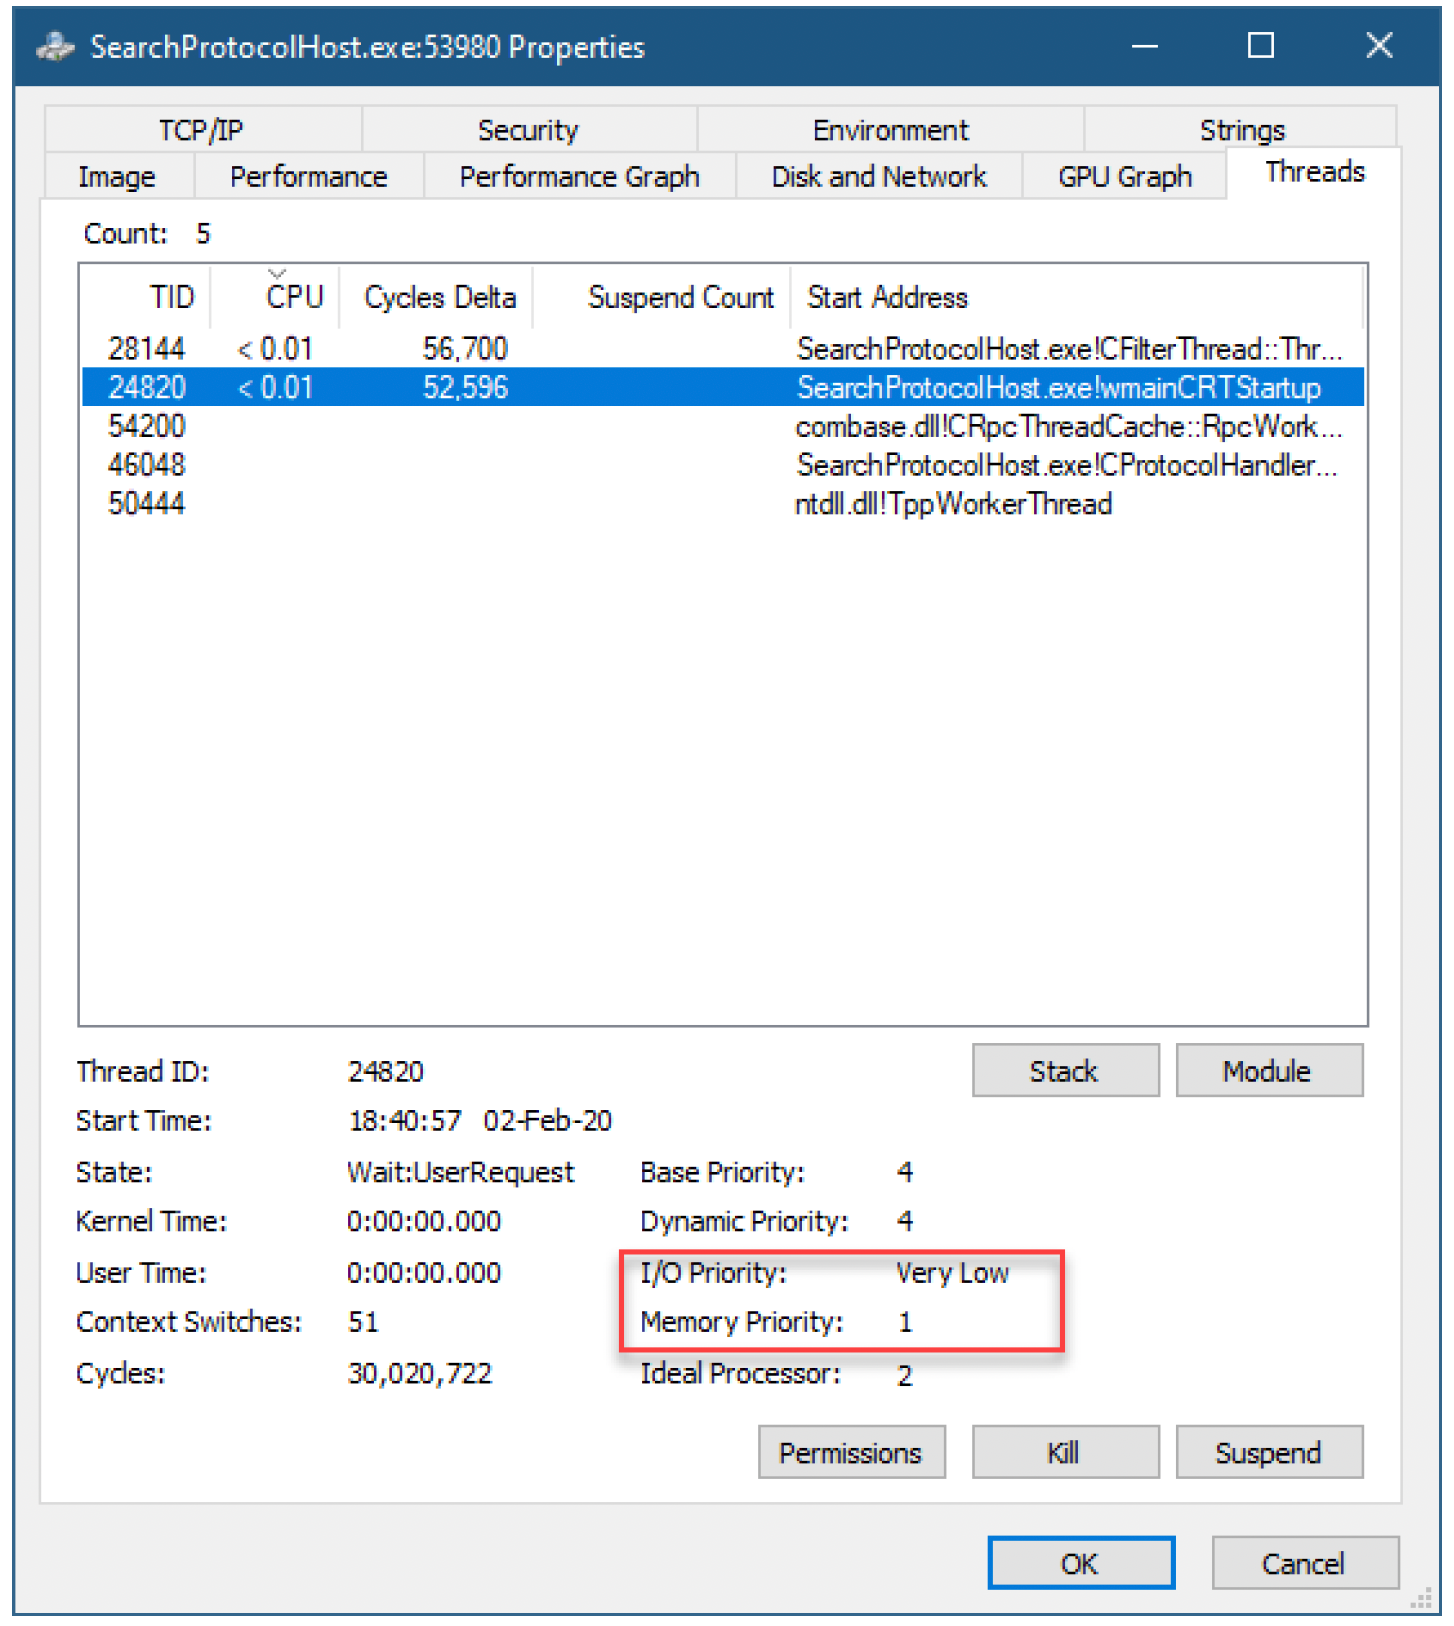Click the Module button
1454x1626 pixels.
[x=1268, y=1071]
